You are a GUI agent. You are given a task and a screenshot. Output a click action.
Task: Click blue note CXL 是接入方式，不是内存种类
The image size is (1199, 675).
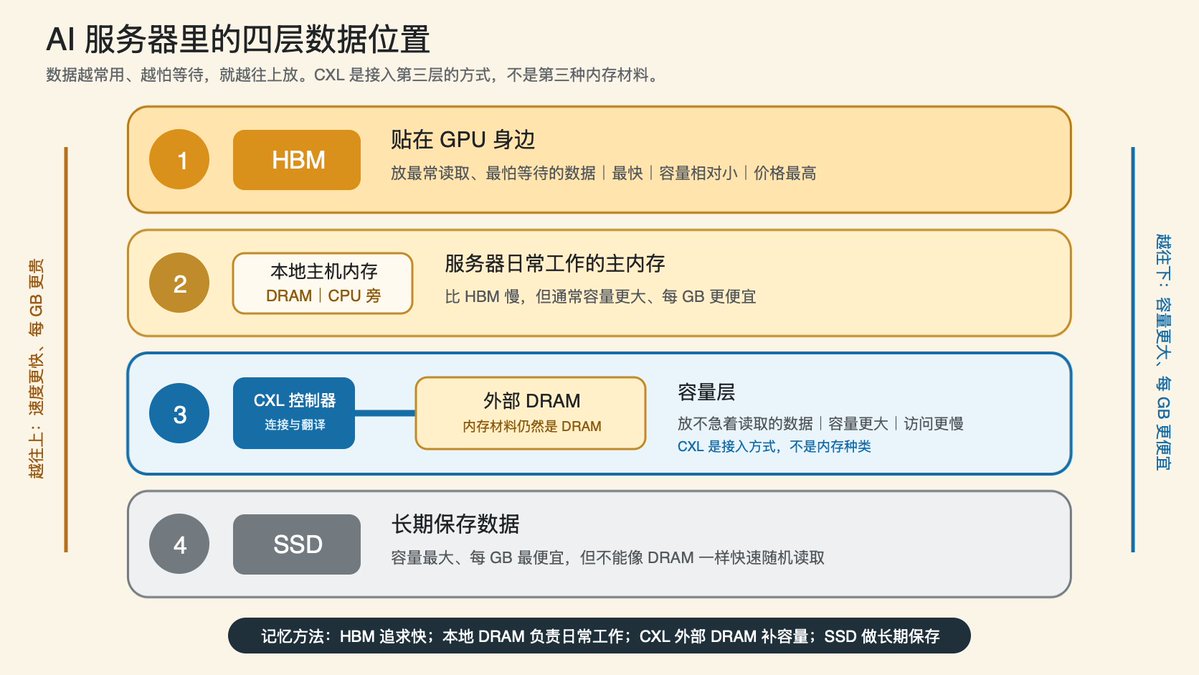point(774,446)
